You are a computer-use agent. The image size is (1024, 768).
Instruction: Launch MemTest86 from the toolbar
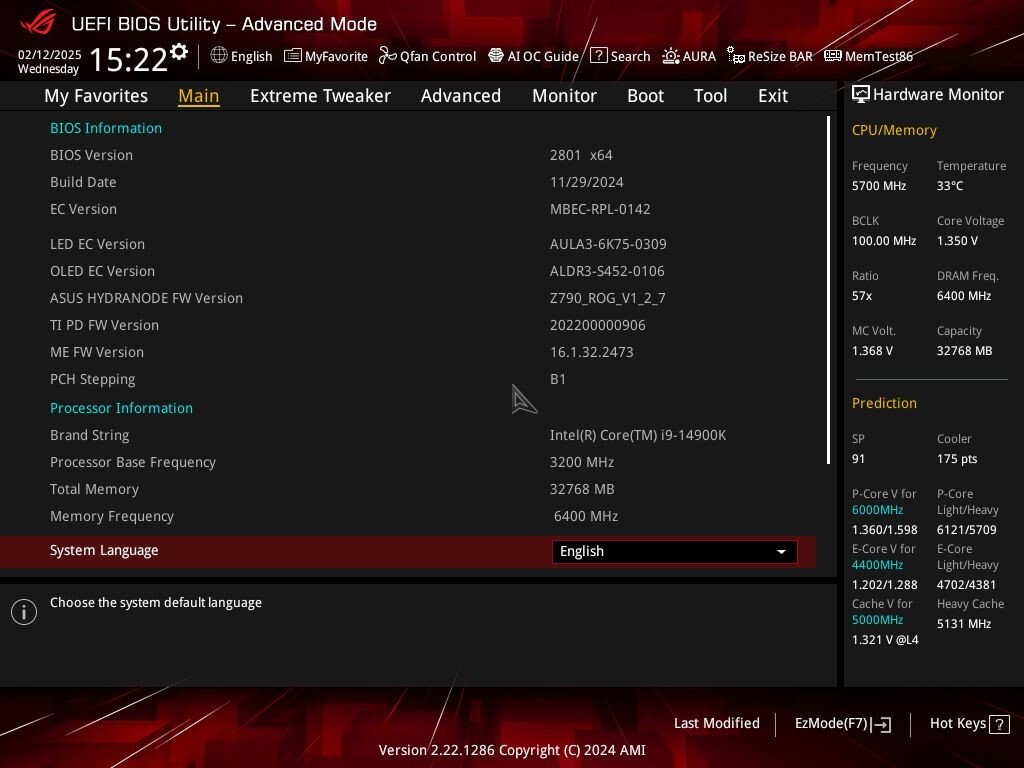(x=869, y=56)
